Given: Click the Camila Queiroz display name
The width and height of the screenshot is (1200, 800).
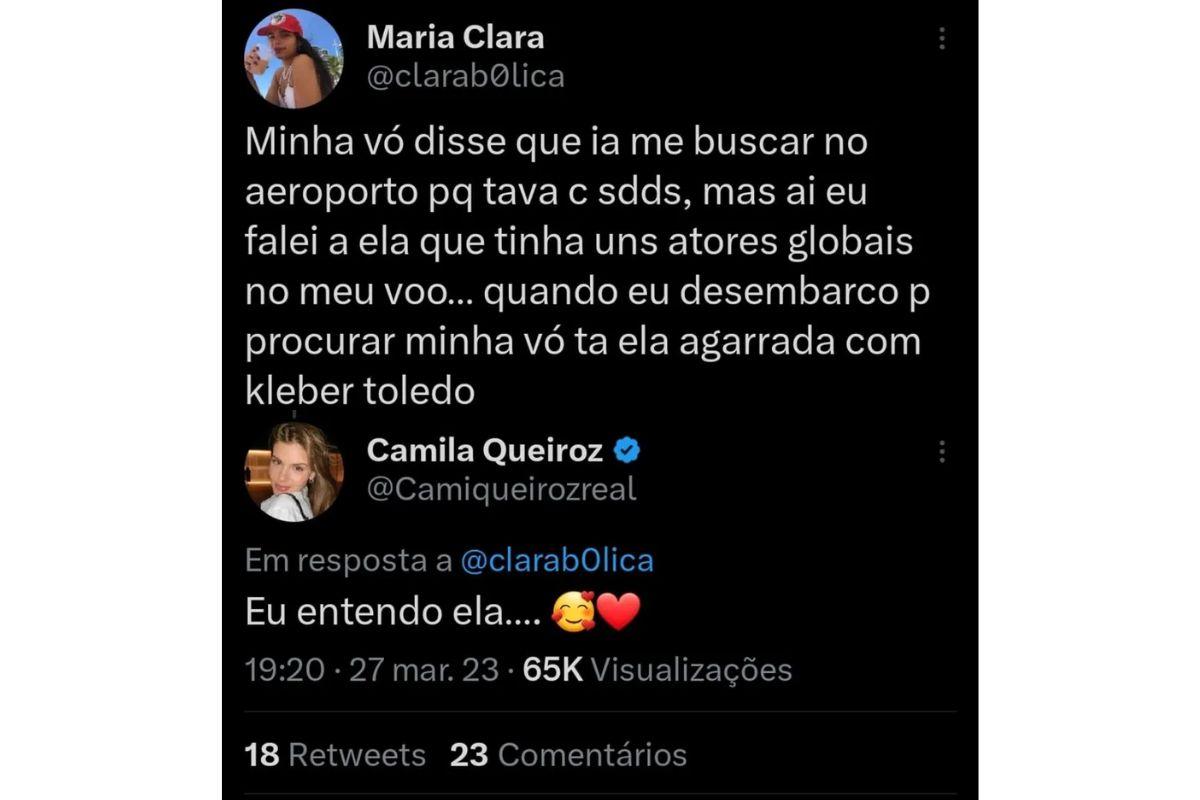Looking at the screenshot, I should [x=485, y=451].
